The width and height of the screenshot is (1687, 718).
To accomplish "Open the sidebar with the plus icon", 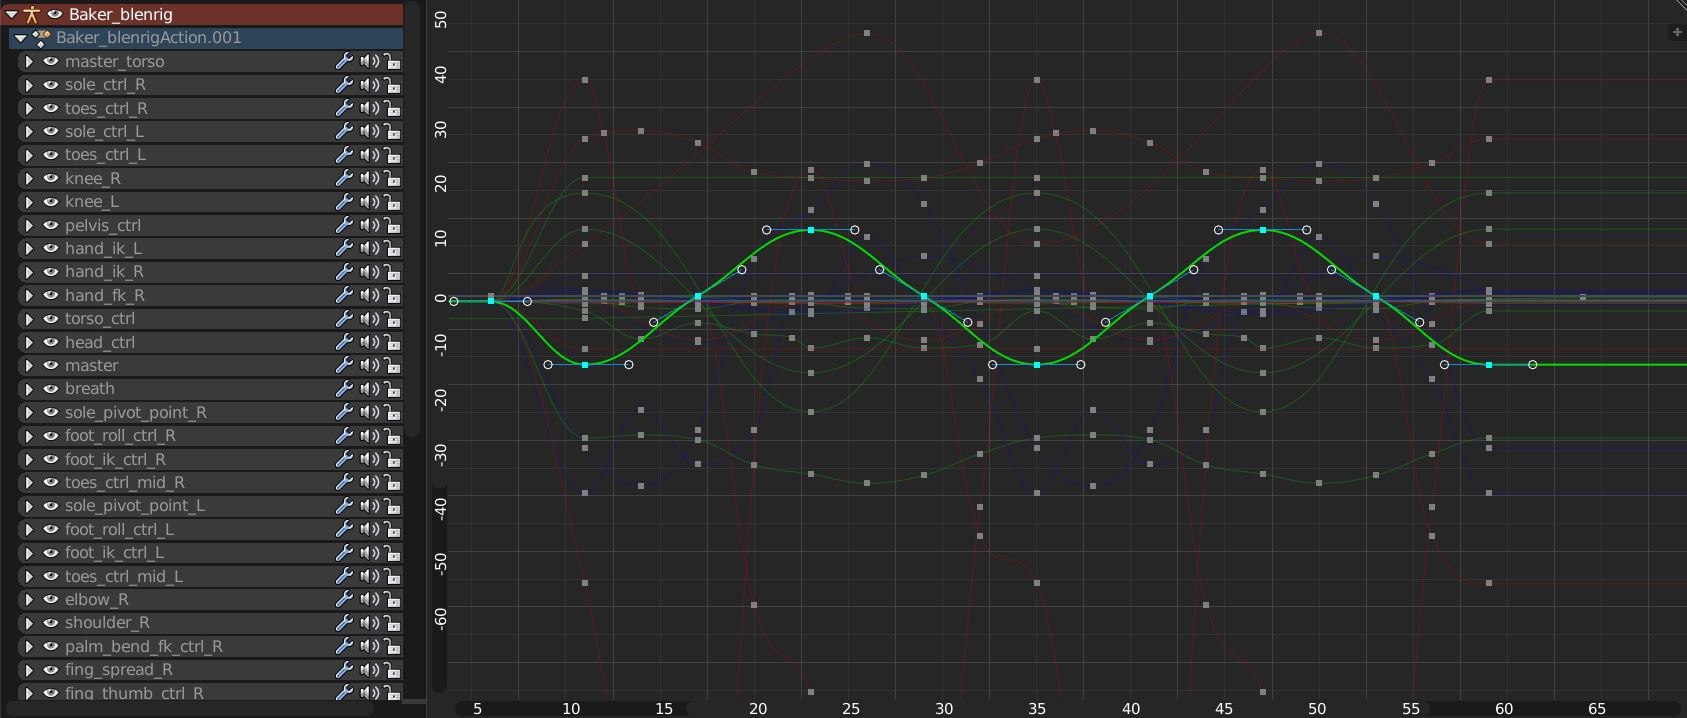I will (1677, 32).
